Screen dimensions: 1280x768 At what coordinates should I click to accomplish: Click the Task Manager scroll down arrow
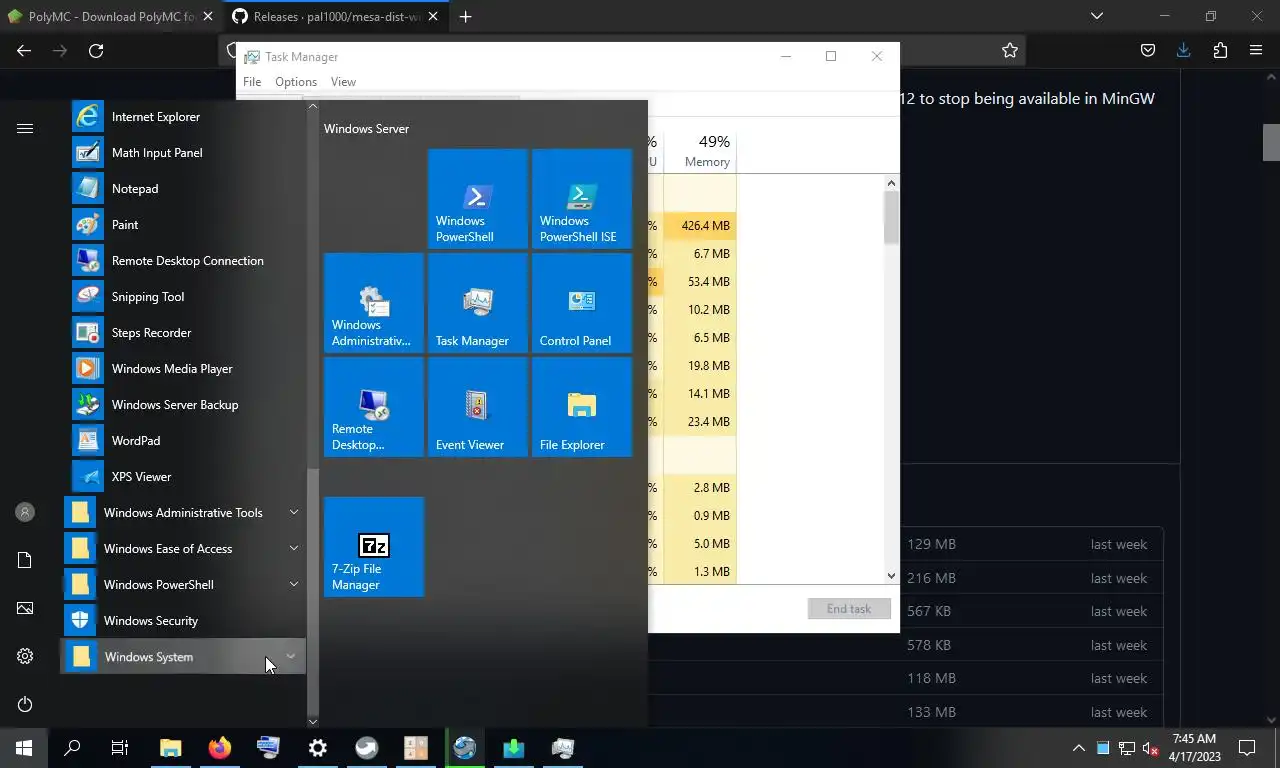pyautogui.click(x=891, y=576)
